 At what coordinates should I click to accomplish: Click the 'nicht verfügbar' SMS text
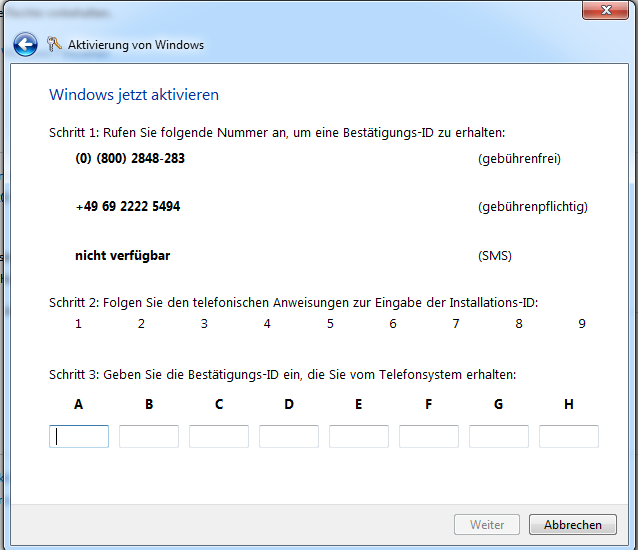[122, 255]
